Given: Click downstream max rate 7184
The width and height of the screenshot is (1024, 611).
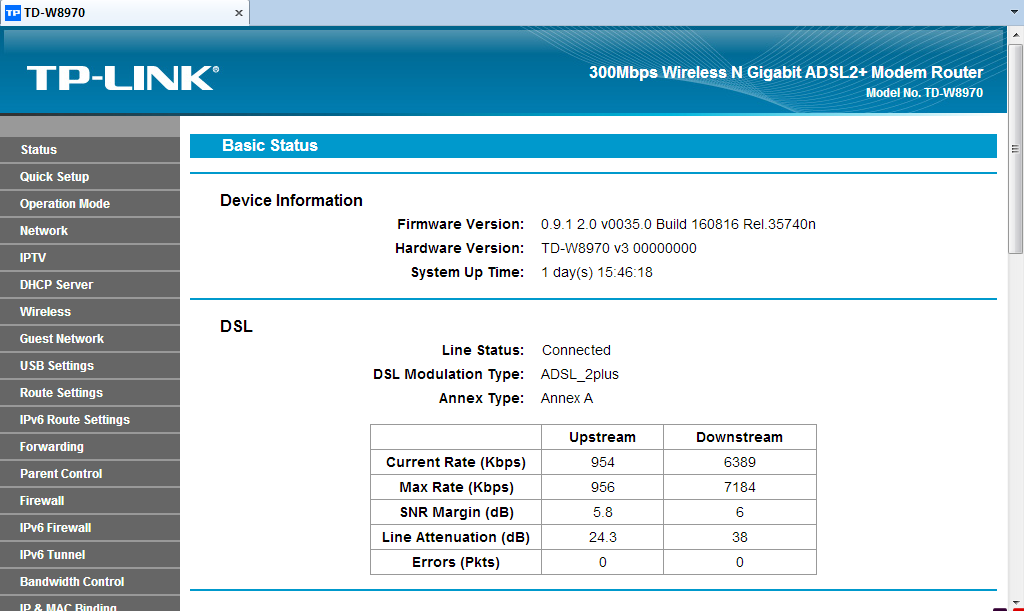Looking at the screenshot, I should 739,488.
